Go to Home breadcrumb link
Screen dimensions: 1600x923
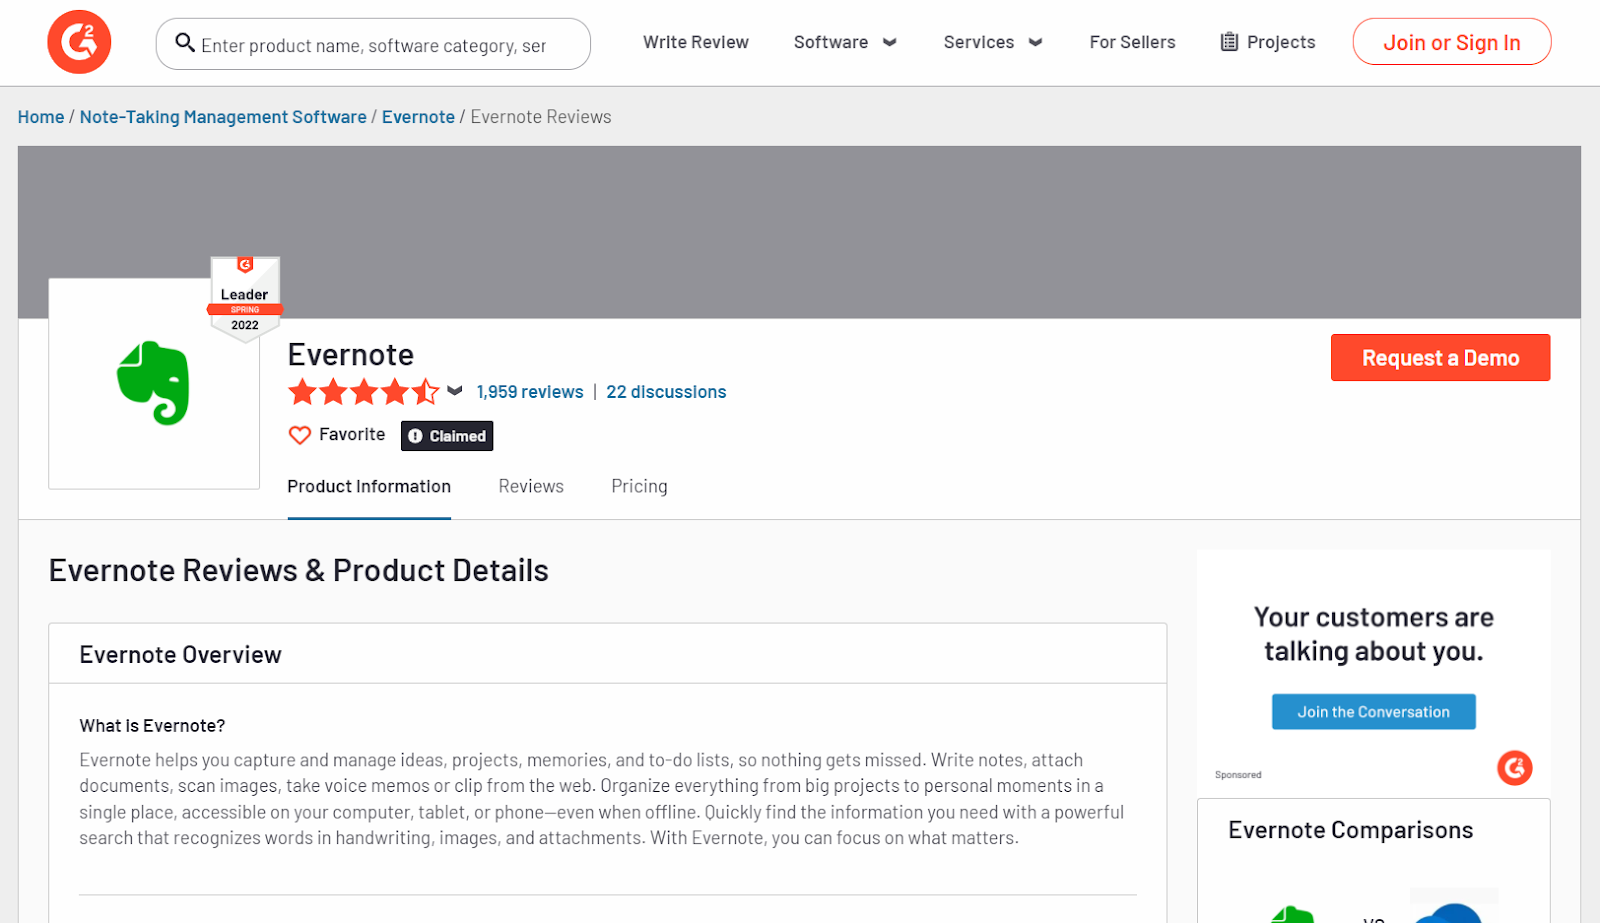pos(41,117)
